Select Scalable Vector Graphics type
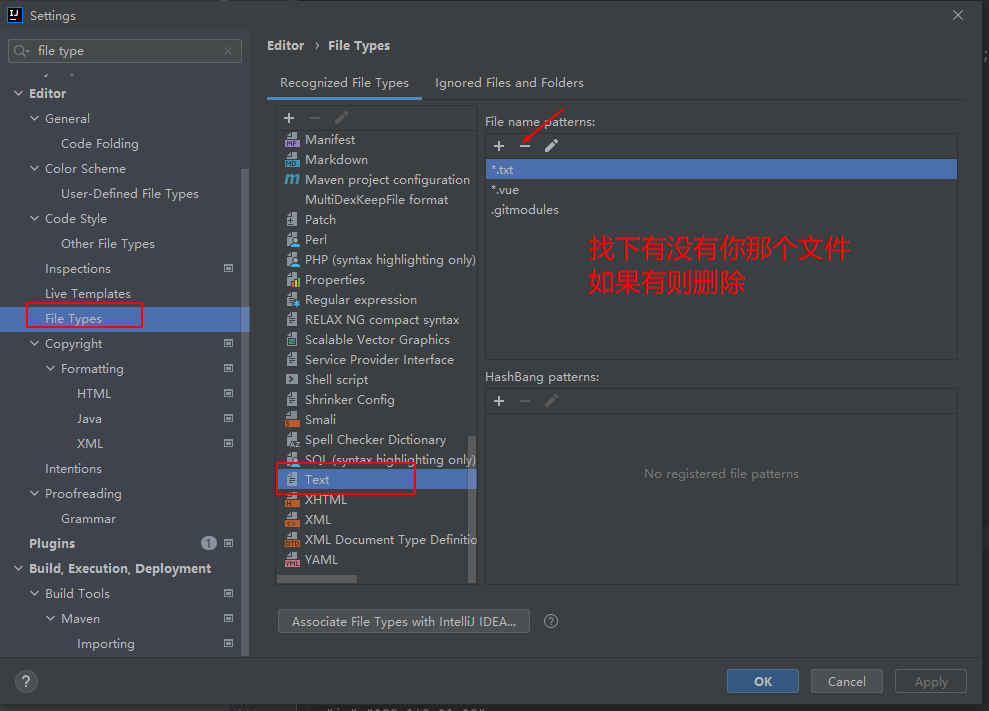Screen dimensions: 989x711 click(x=377, y=339)
